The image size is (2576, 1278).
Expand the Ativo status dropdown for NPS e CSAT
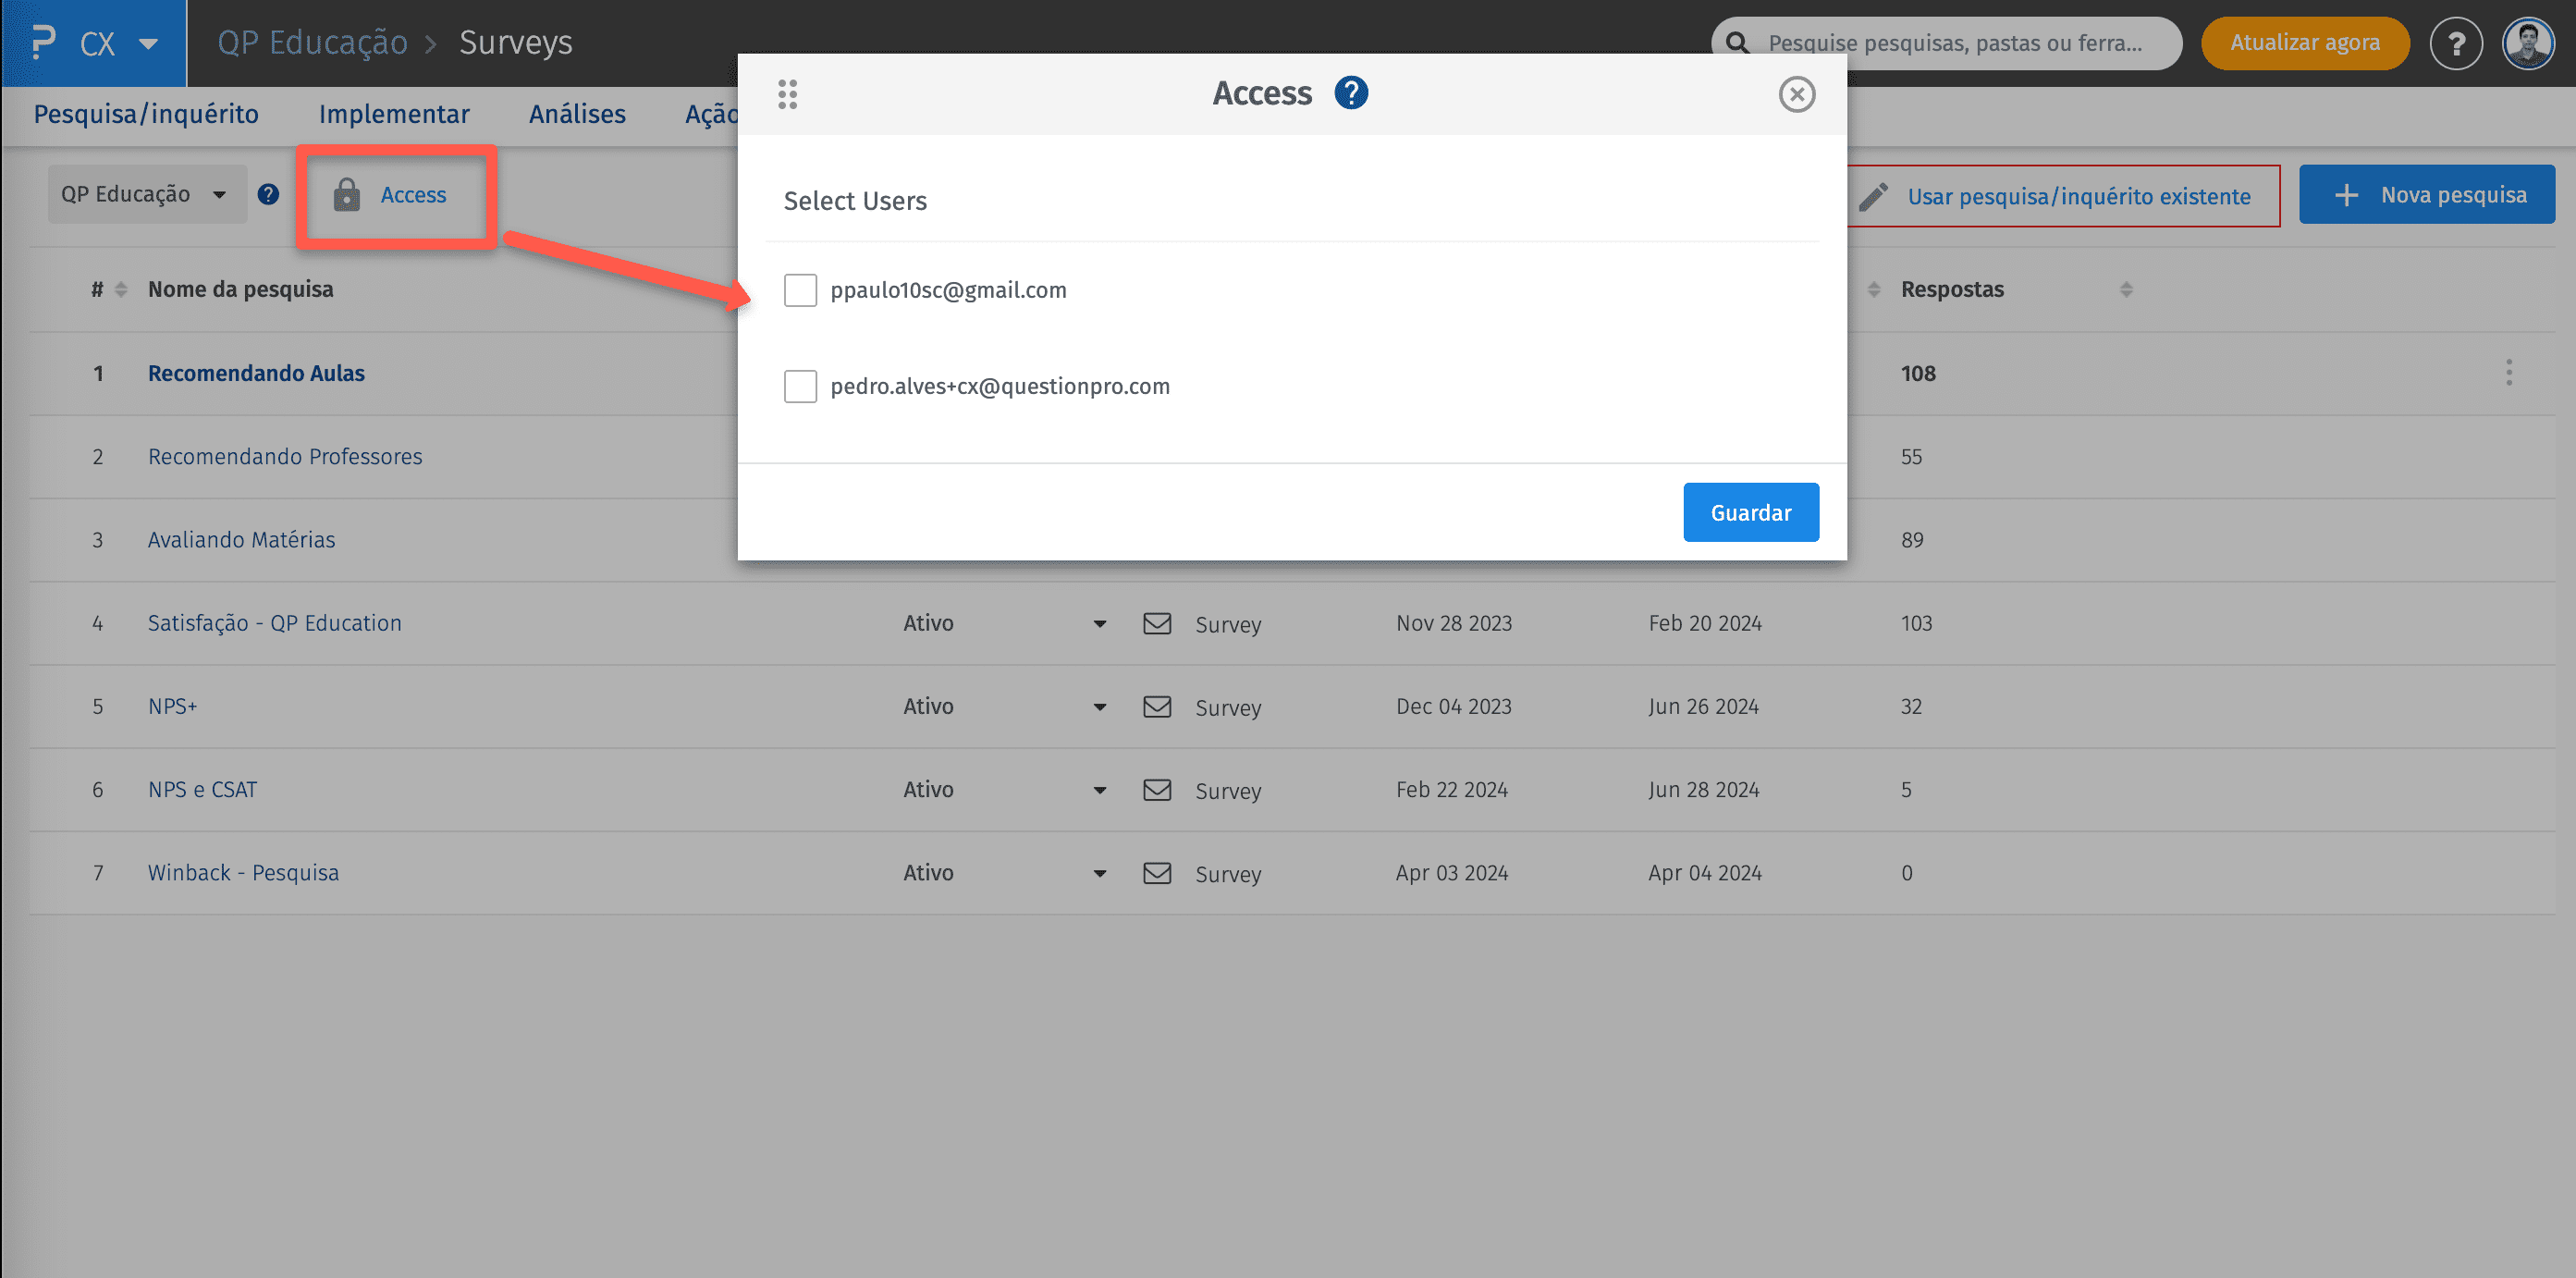1099,790
